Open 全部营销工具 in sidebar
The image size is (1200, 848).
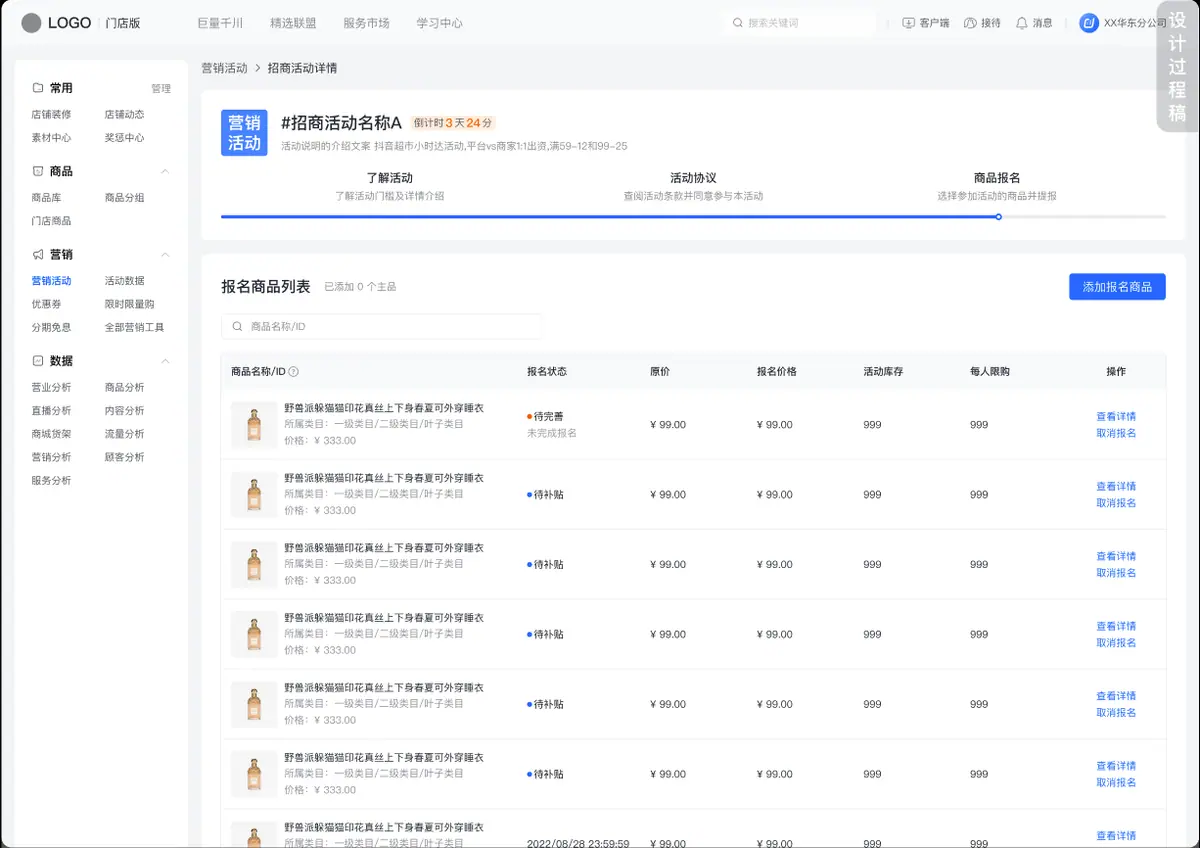pyautogui.click(x=134, y=327)
